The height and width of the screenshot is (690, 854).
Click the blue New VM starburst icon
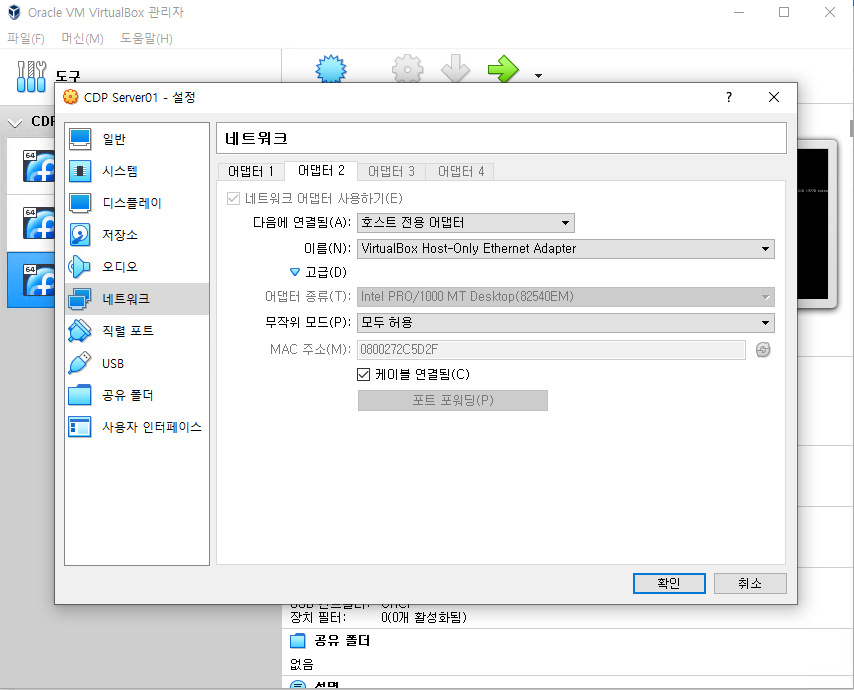(331, 69)
